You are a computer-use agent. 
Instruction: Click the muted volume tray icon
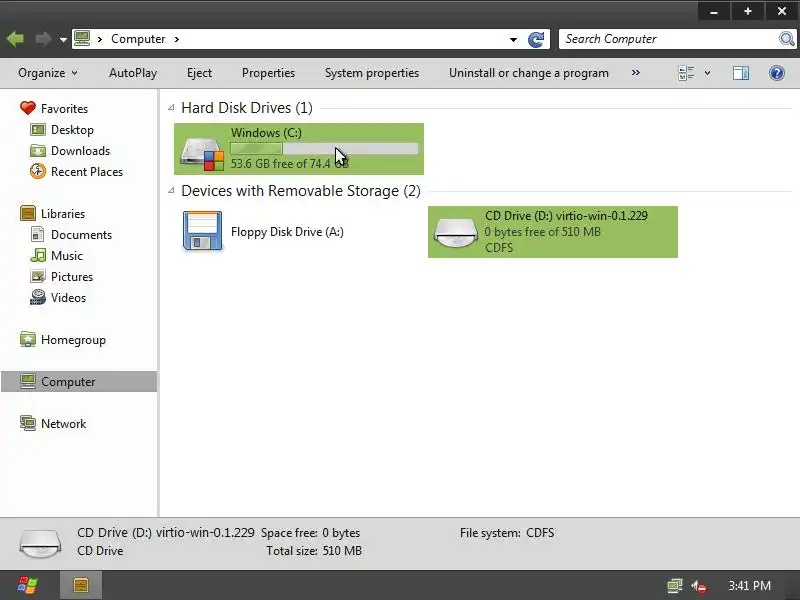point(698,586)
